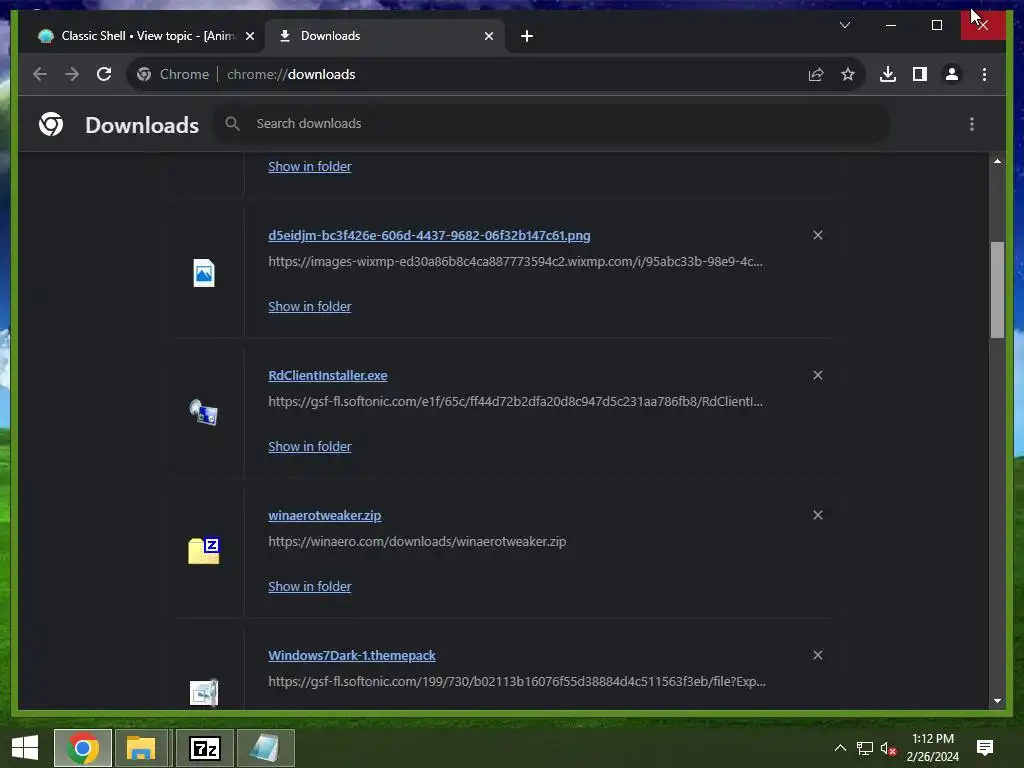Click the browser forward arrow

click(x=72, y=74)
